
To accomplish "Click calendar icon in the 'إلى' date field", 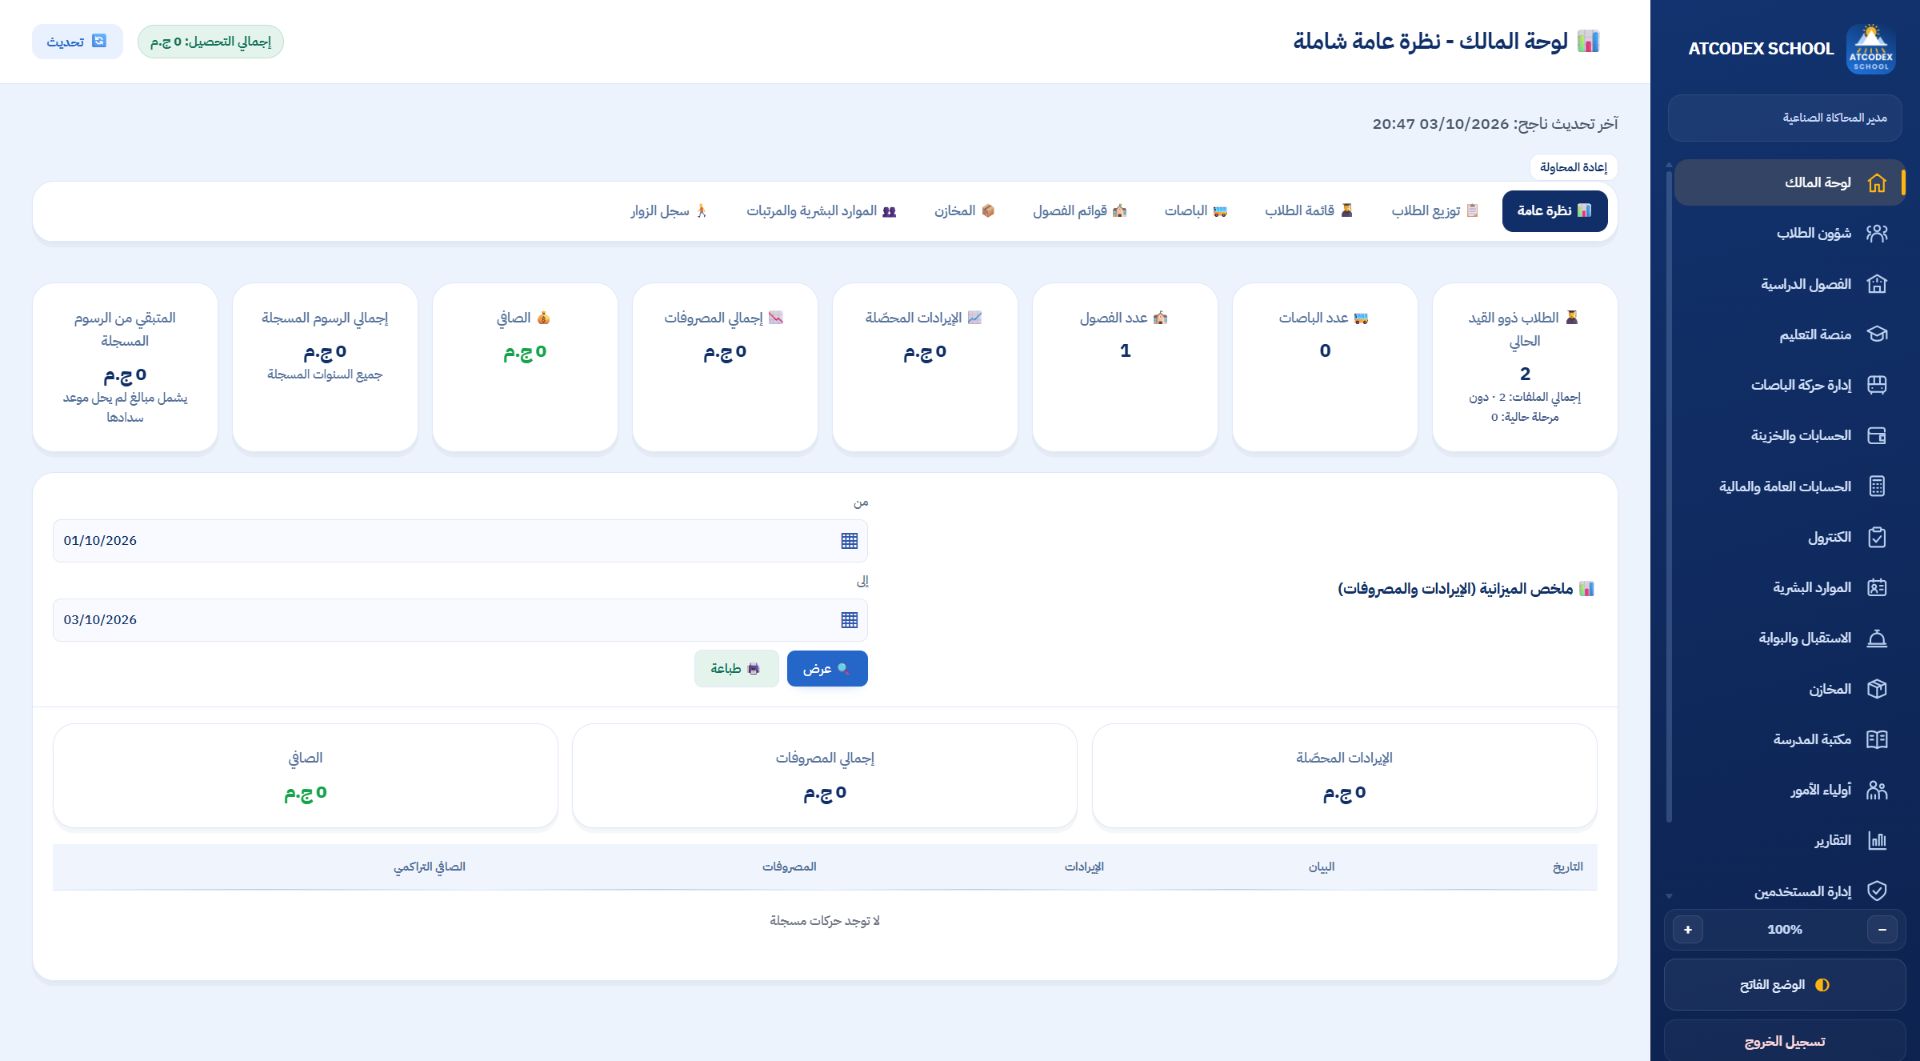I will pos(849,620).
